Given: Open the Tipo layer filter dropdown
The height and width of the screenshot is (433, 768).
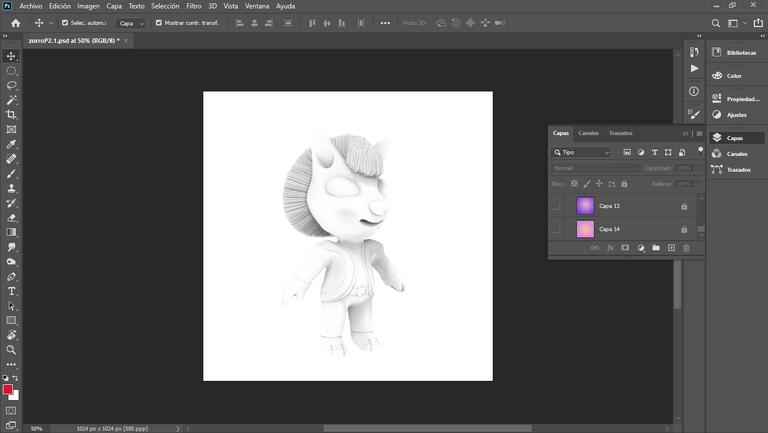Looking at the screenshot, I should point(581,152).
